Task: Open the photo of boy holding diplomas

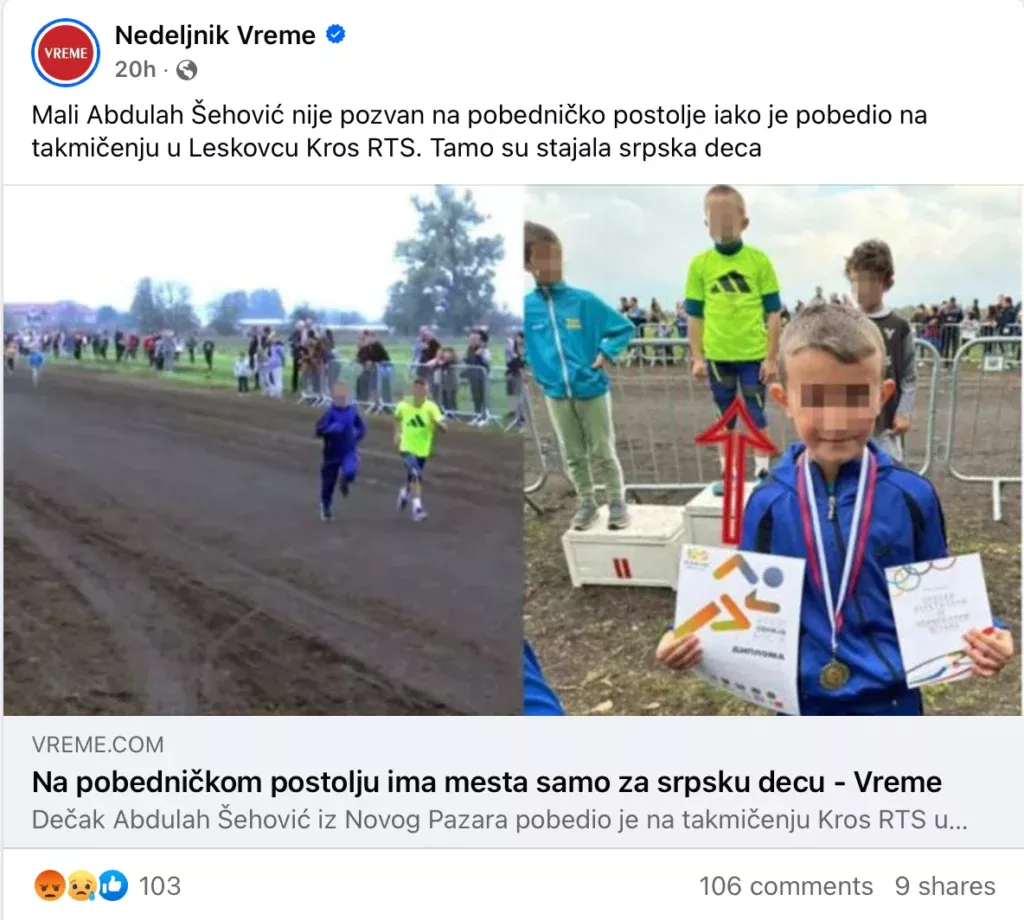Action: pyautogui.click(x=773, y=450)
